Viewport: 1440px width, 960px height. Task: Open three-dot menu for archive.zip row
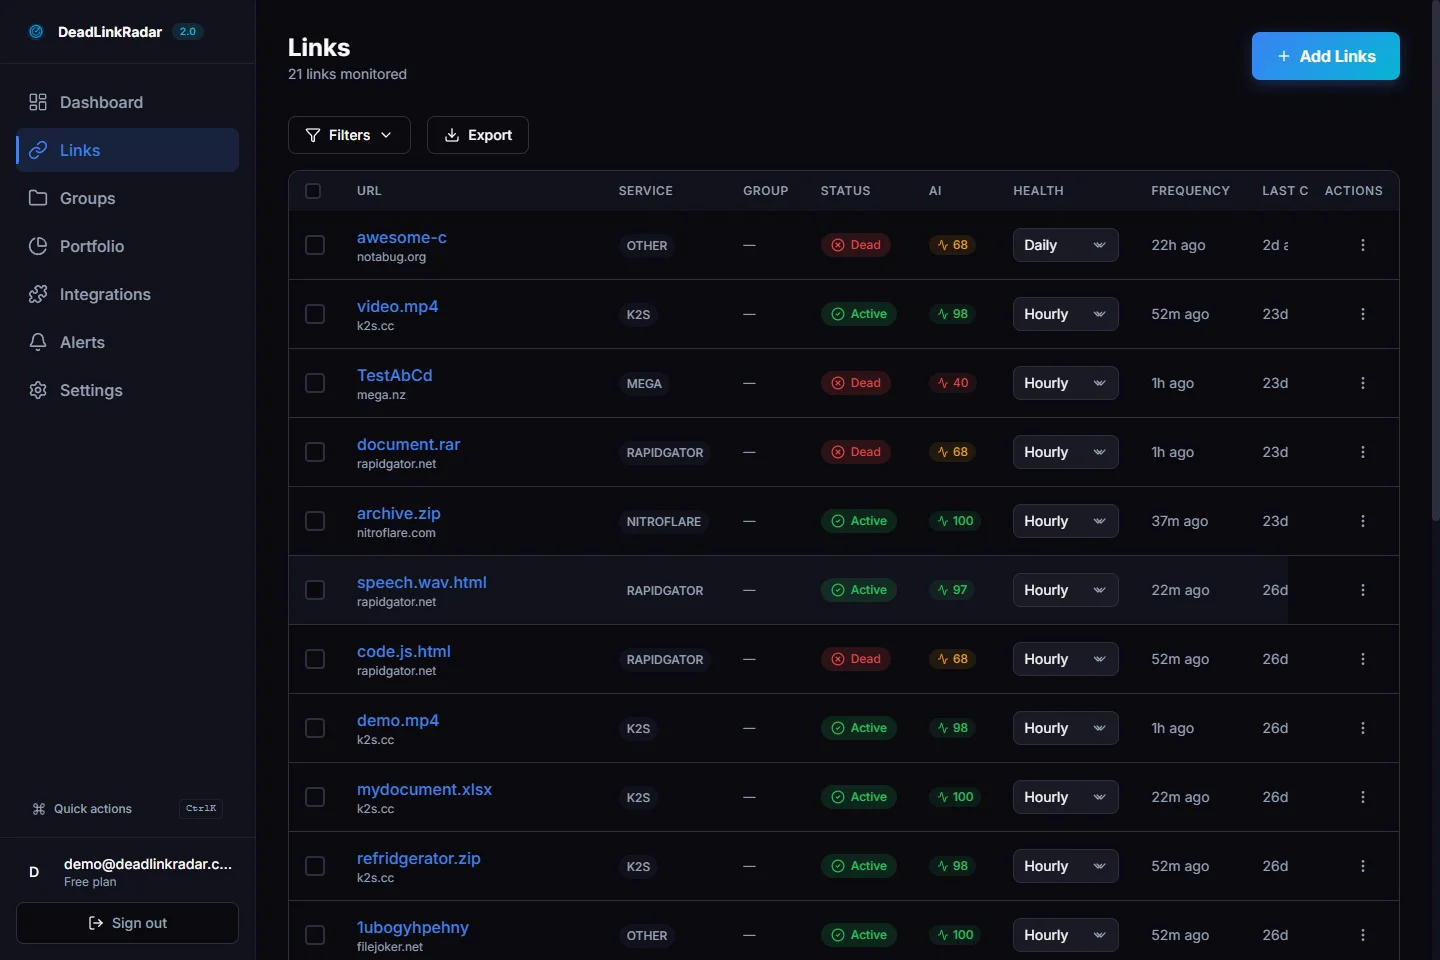pyautogui.click(x=1362, y=521)
